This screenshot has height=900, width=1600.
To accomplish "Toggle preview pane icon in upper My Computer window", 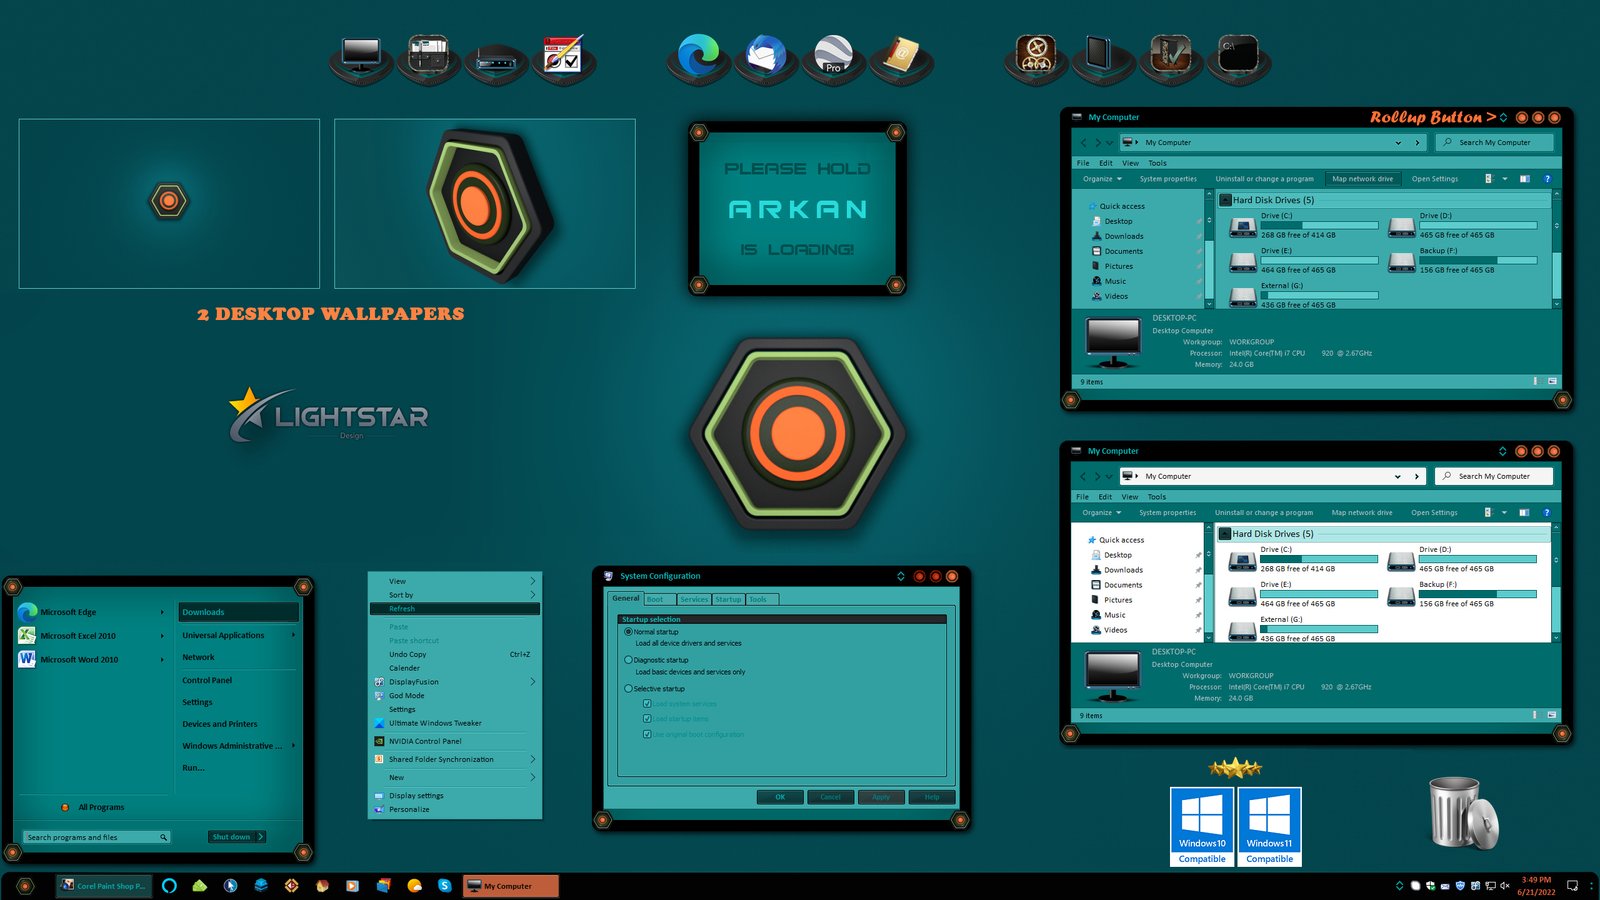I will (x=1525, y=179).
